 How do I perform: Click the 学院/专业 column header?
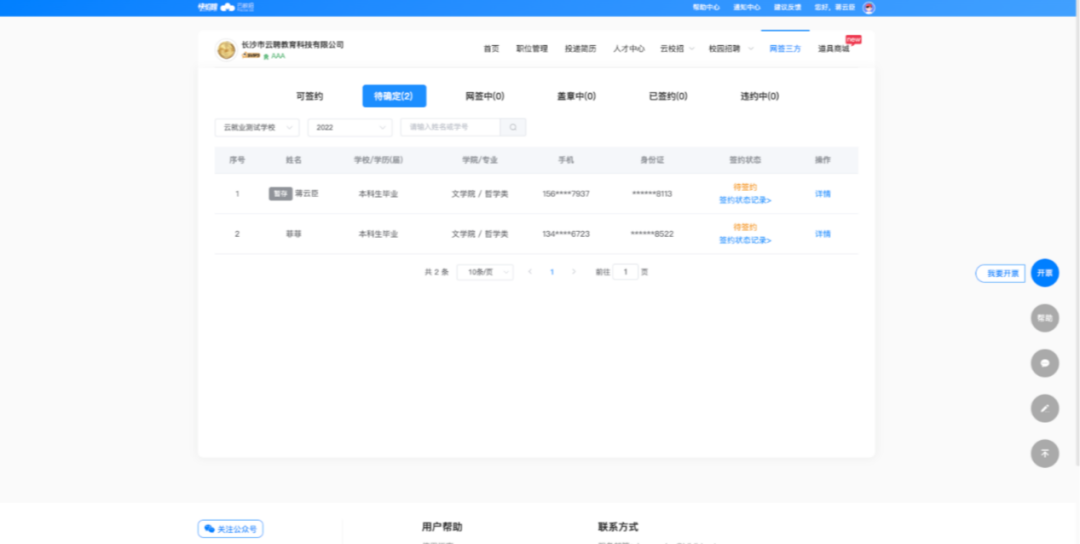(x=480, y=160)
